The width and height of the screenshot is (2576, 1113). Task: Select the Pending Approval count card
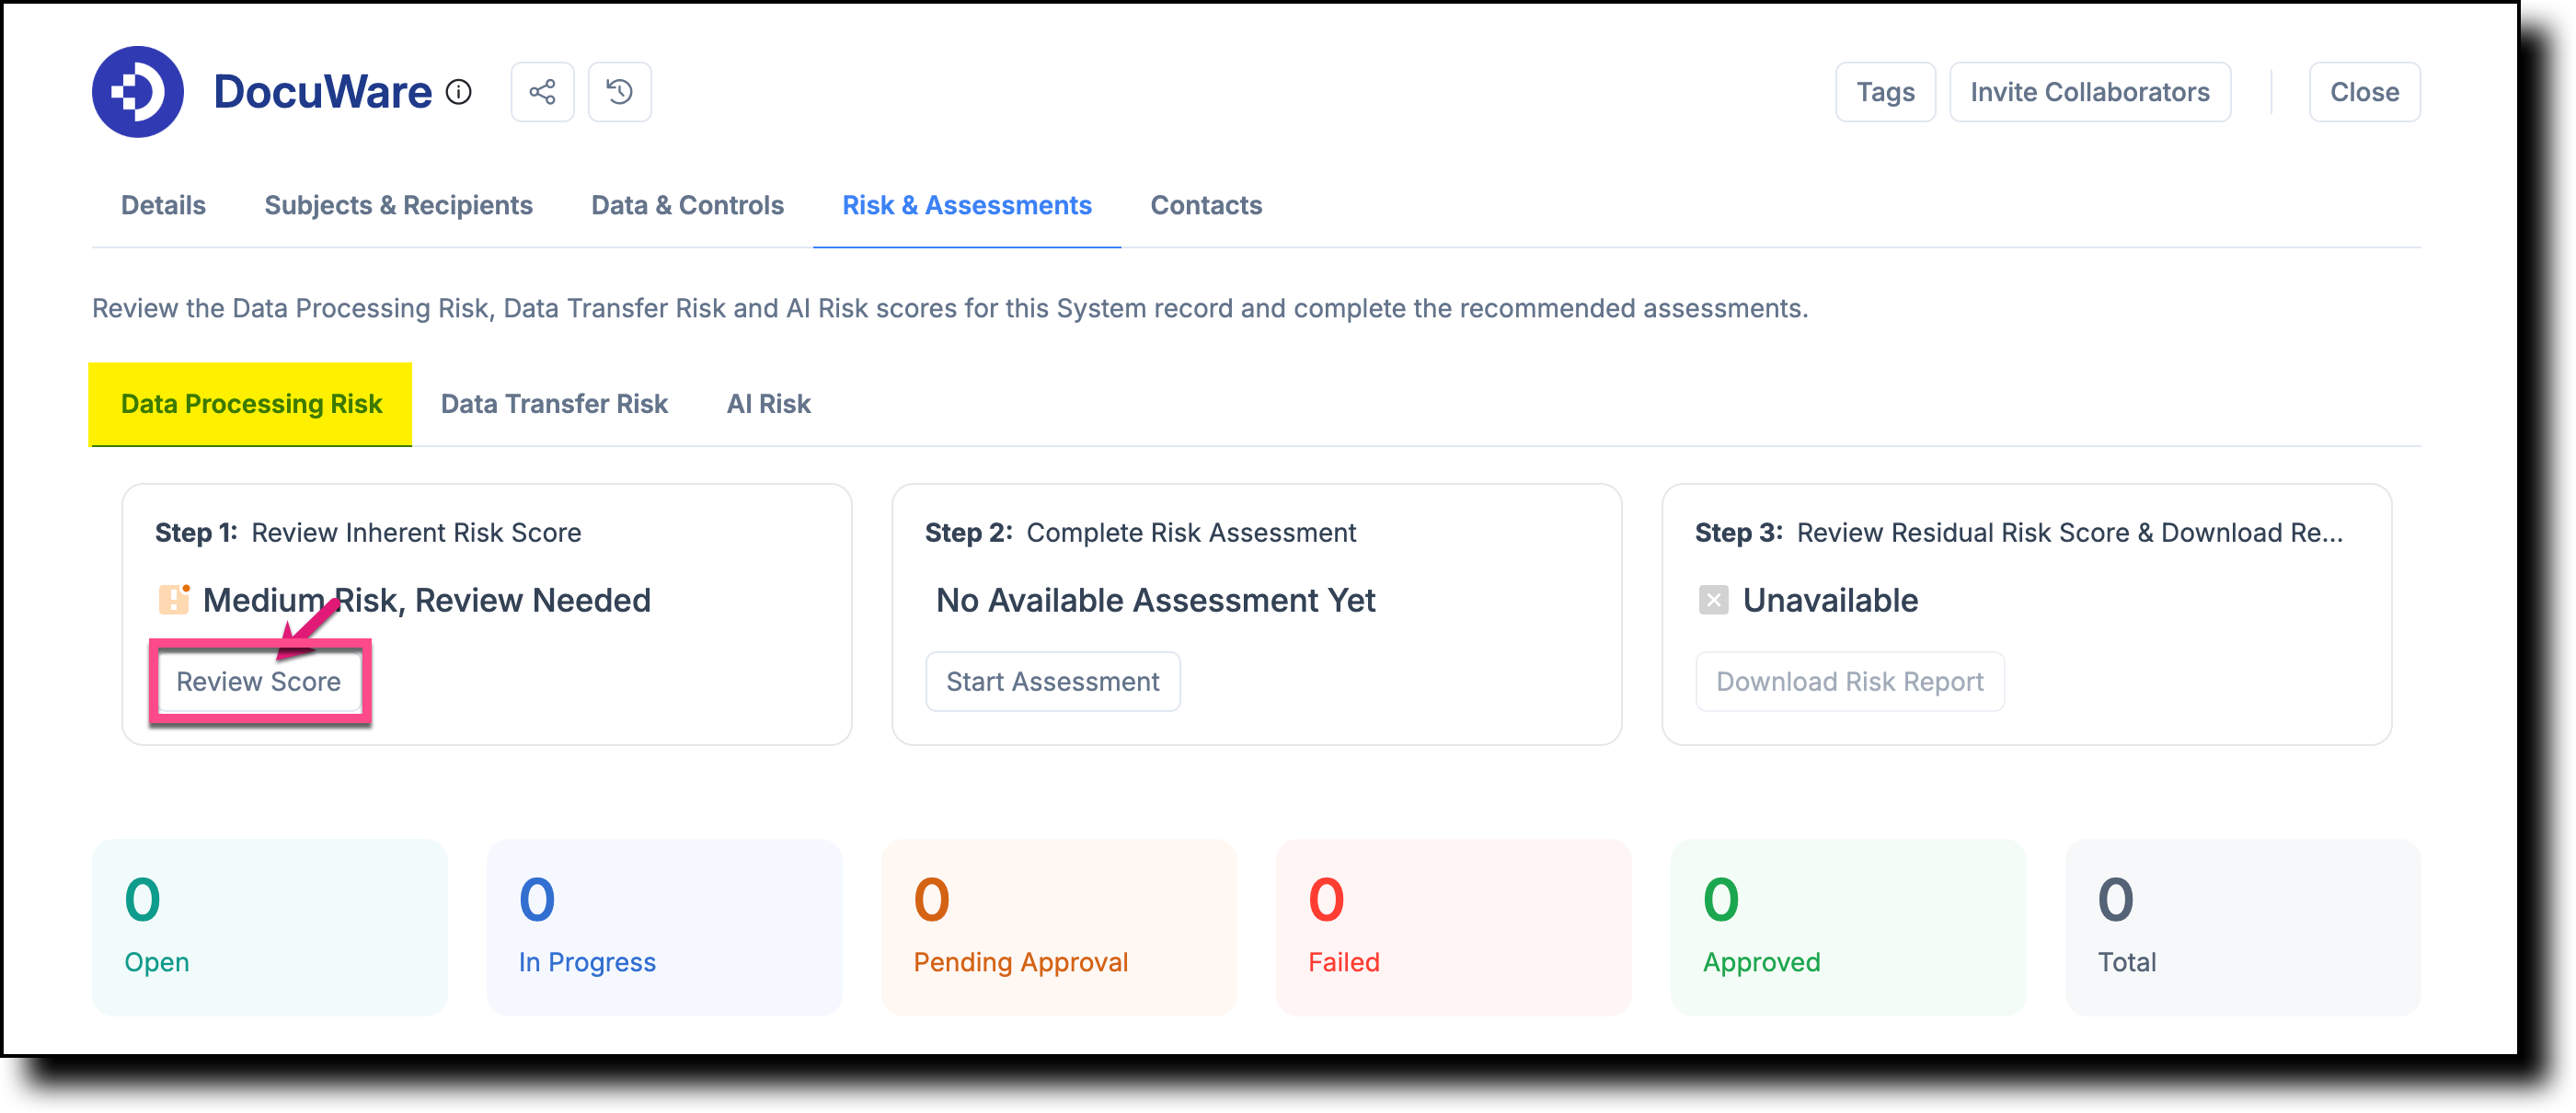tap(1058, 927)
